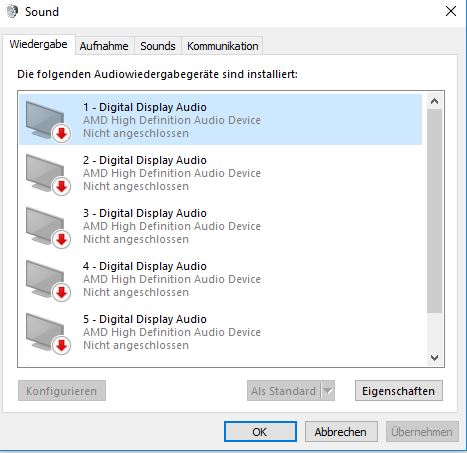Open Eigenschaften for the selected device
The height and width of the screenshot is (453, 467).
point(399,391)
